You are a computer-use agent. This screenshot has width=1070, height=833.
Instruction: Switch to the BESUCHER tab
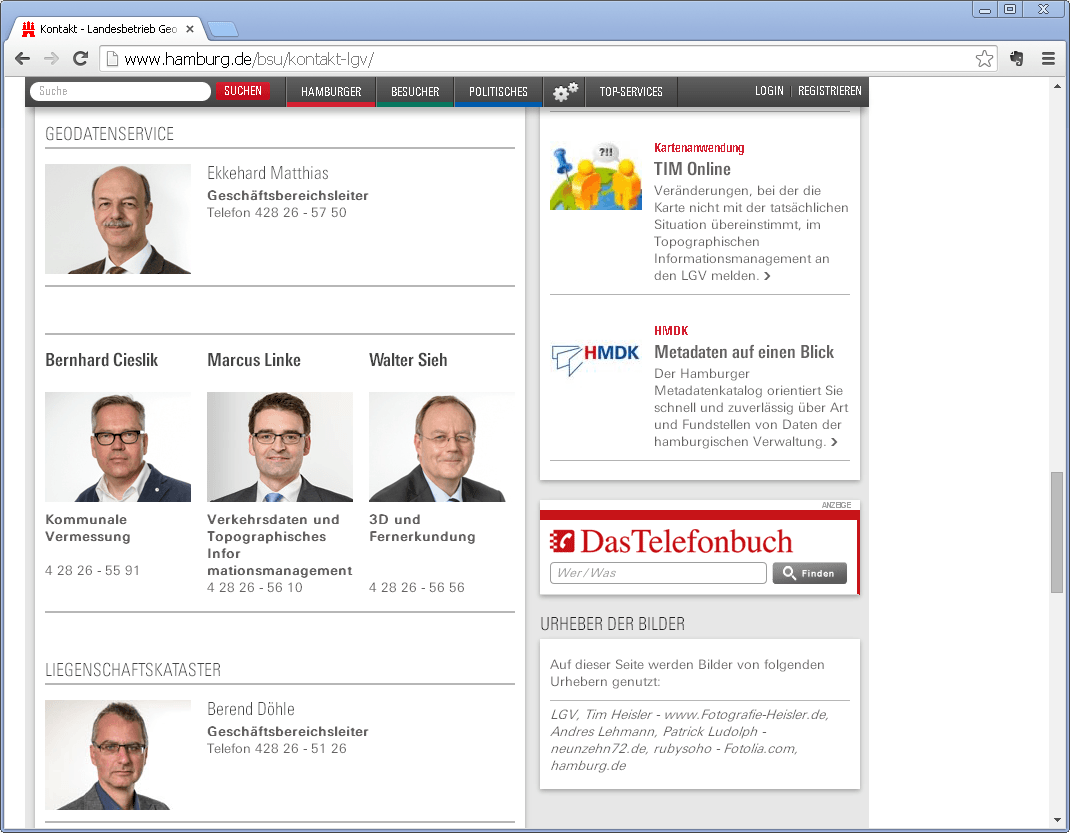pyautogui.click(x=414, y=91)
